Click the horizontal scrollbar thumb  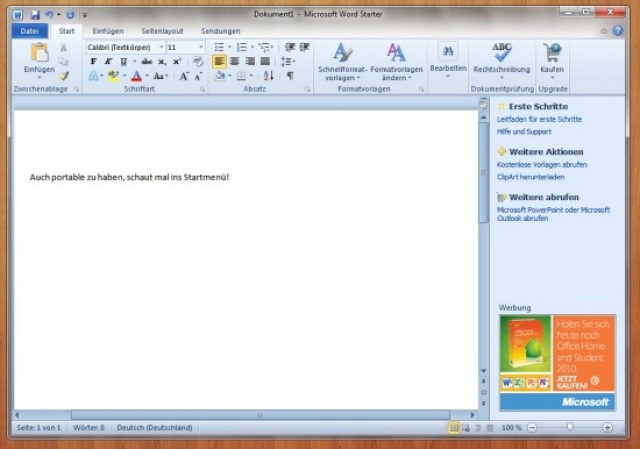coord(260,415)
